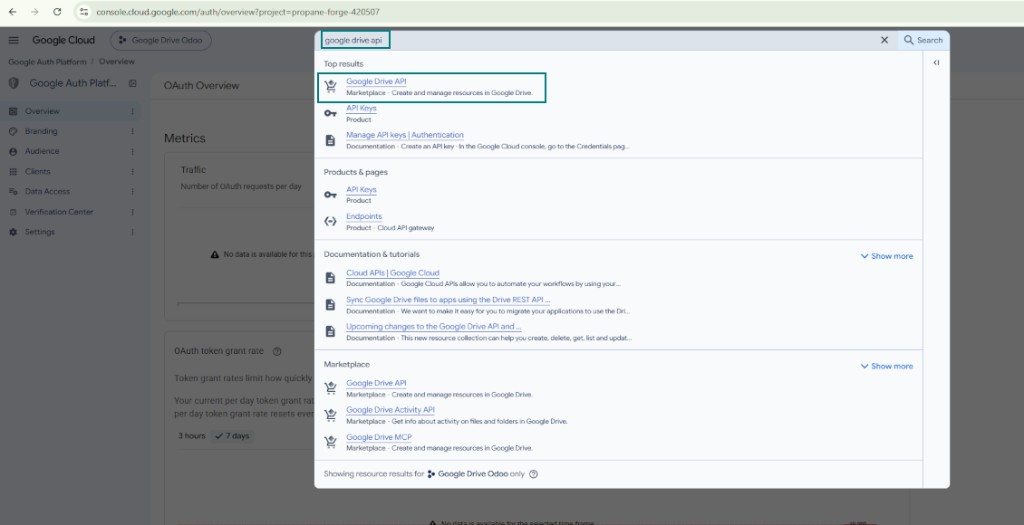
Task: Click the Endpoints brackets icon
Action: [330, 221]
